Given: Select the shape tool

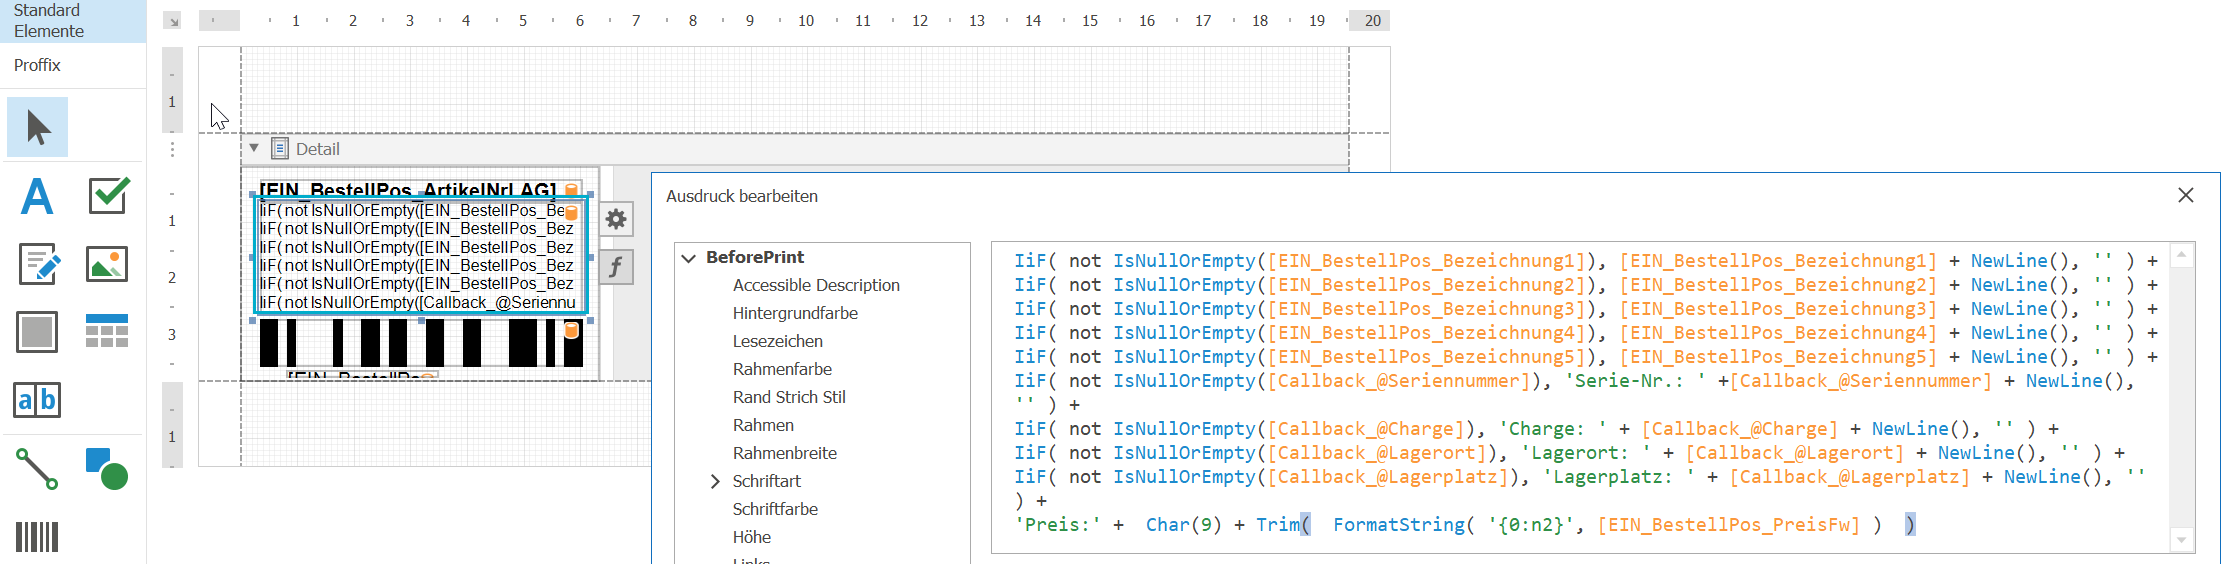Looking at the screenshot, I should [x=108, y=468].
